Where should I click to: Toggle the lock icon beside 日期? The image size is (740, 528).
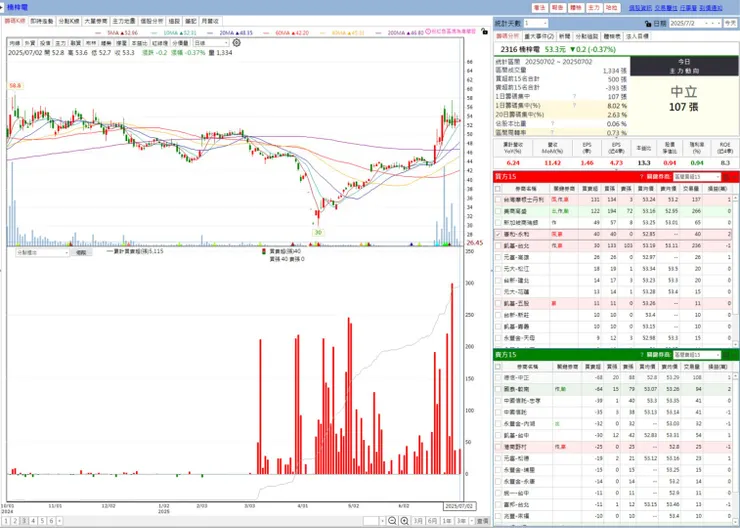coord(648,24)
